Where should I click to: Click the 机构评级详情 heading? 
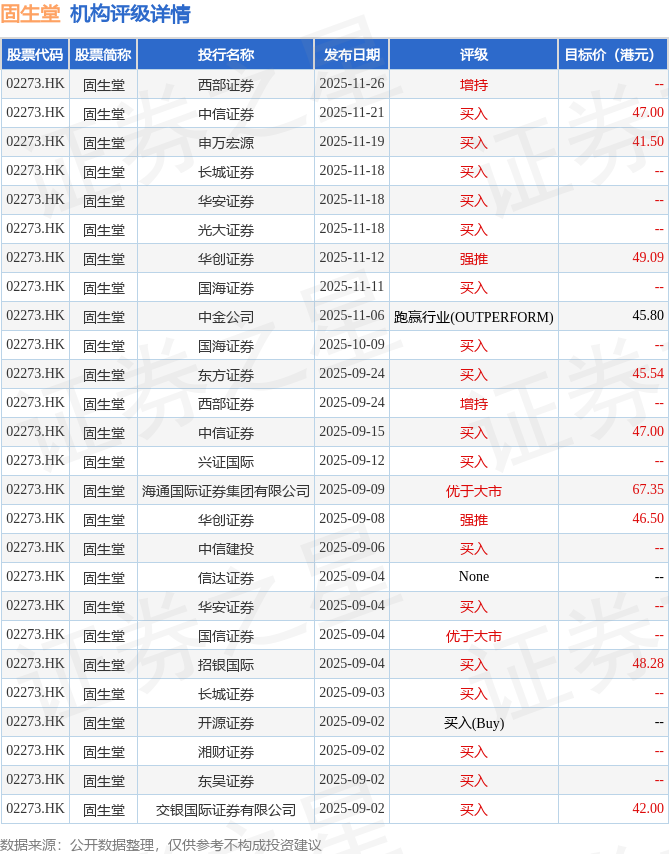point(130,14)
